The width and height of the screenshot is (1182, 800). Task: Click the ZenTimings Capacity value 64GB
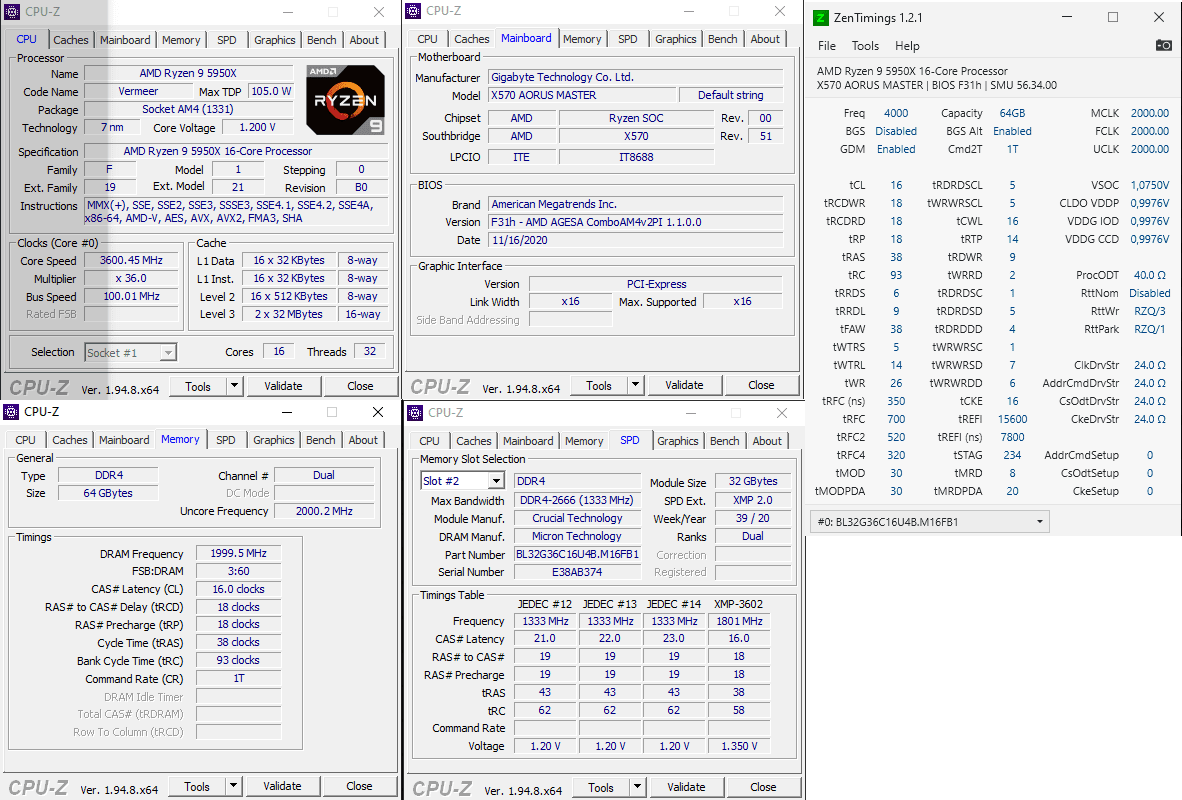point(1012,113)
